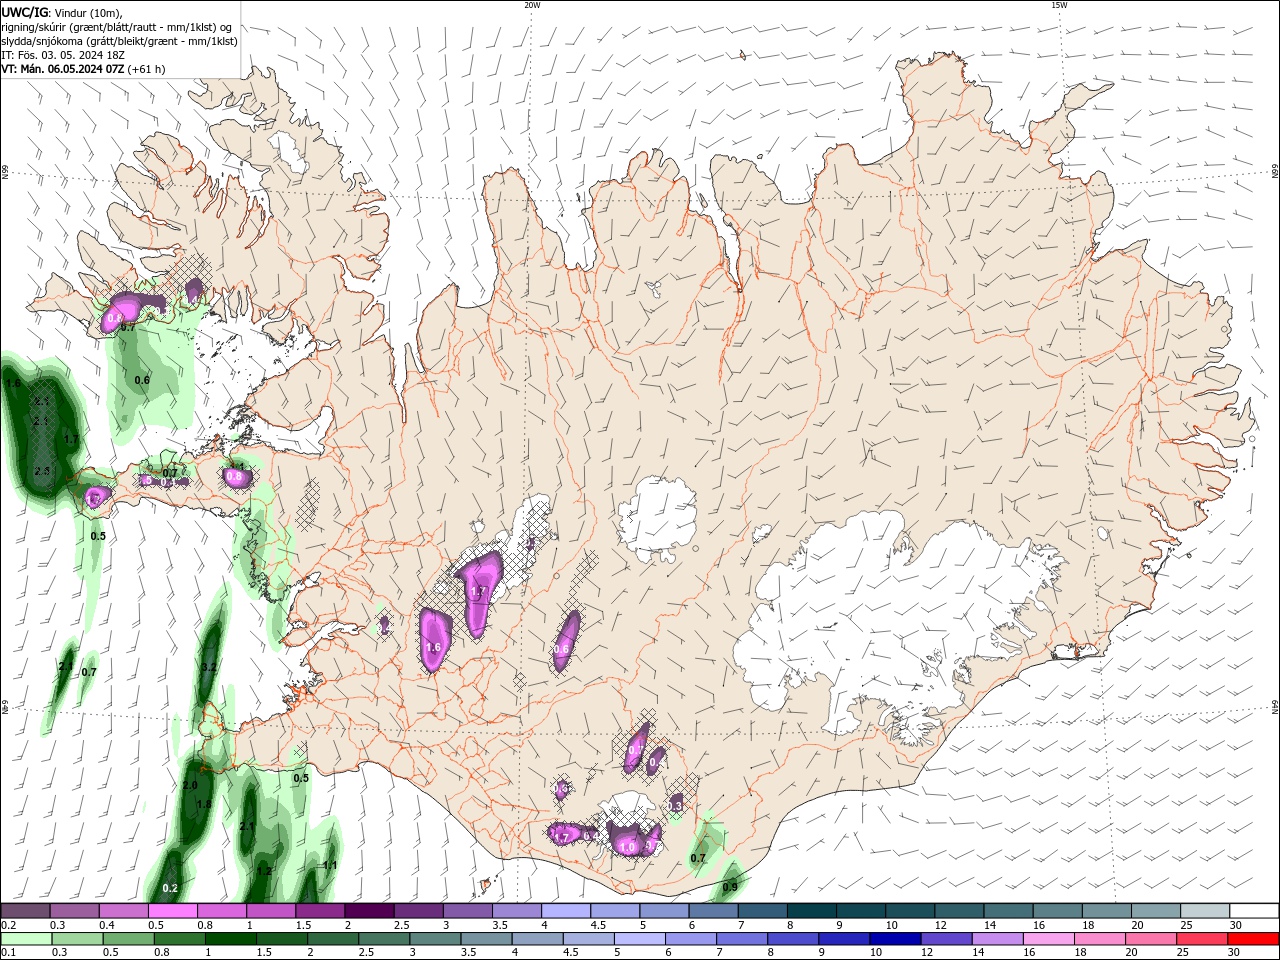The width and height of the screenshot is (1280, 960).
Task: Click the valid time "VT: Mán. 06.05.2024 07Z"
Action: pyautogui.click(x=62, y=69)
